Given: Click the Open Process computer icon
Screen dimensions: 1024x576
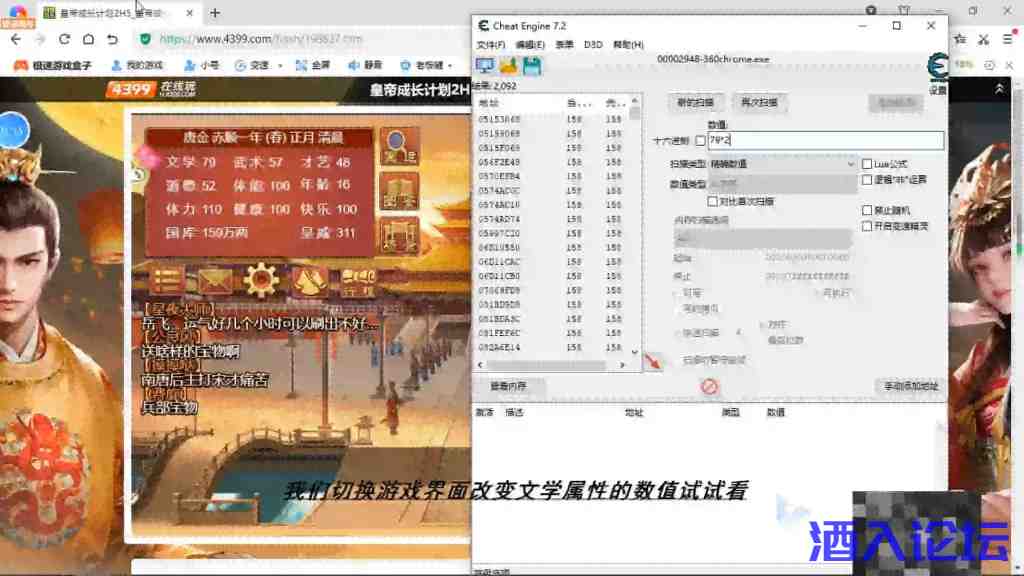Looking at the screenshot, I should (485, 66).
